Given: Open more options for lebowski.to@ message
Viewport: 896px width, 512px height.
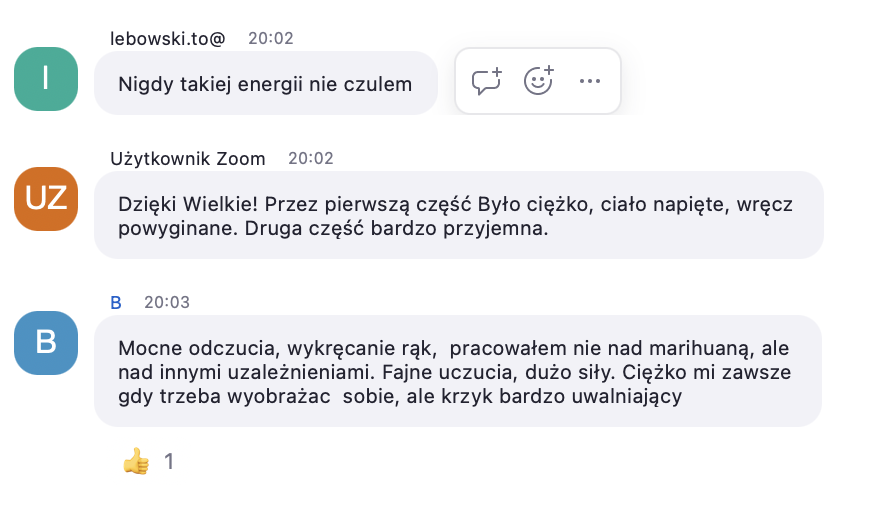Looking at the screenshot, I should coord(590,81).
